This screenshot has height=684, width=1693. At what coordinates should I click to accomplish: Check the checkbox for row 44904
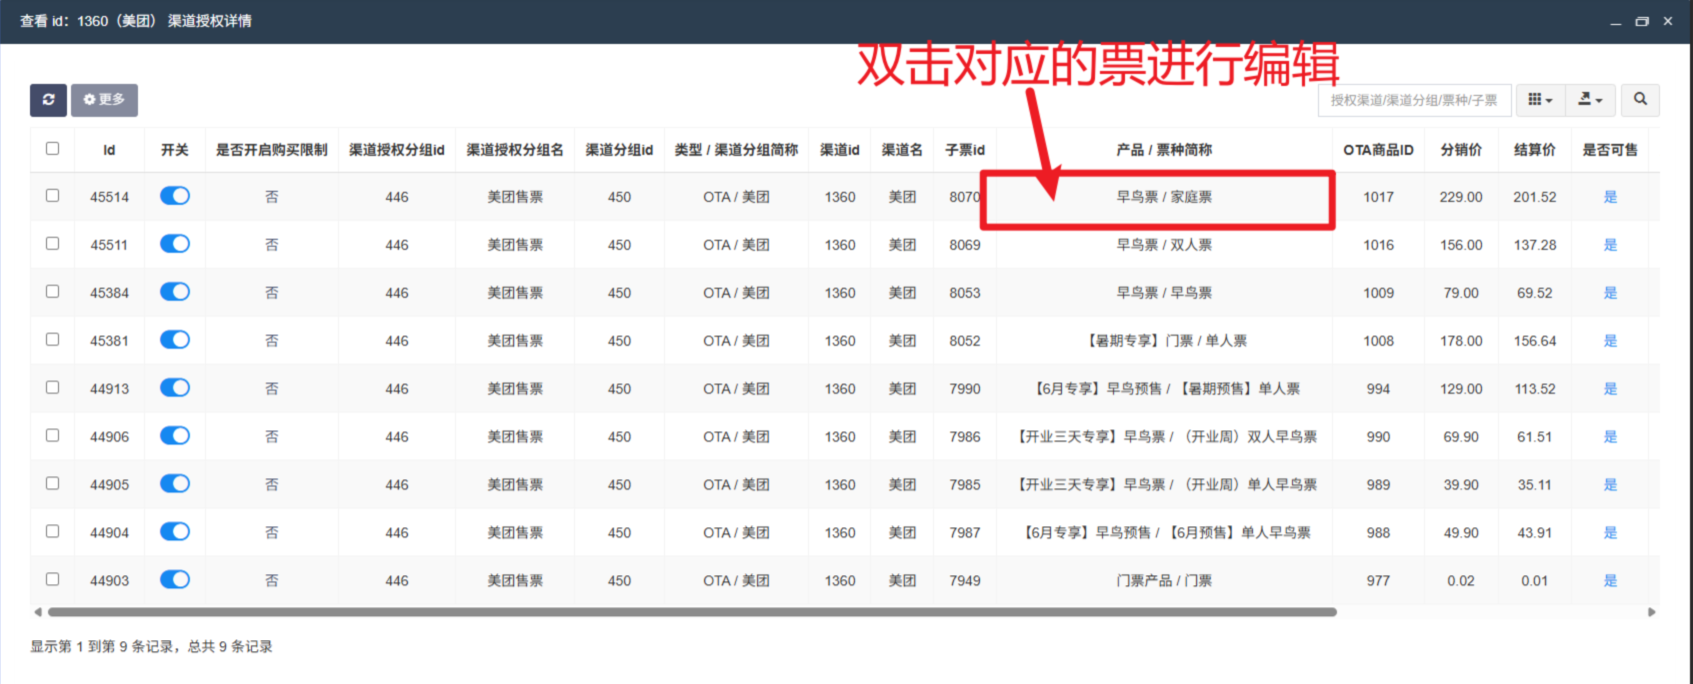tap(52, 532)
